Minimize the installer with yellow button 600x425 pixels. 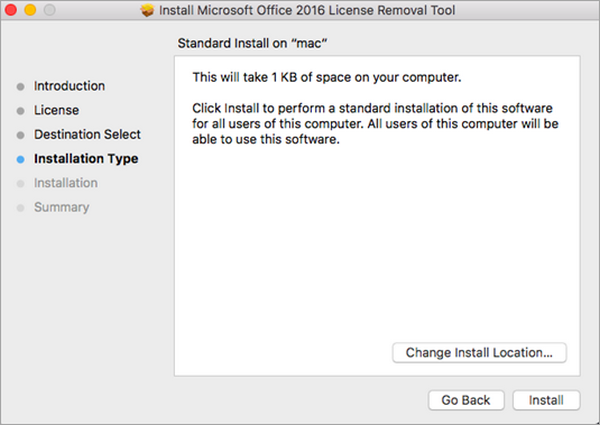coord(30,10)
